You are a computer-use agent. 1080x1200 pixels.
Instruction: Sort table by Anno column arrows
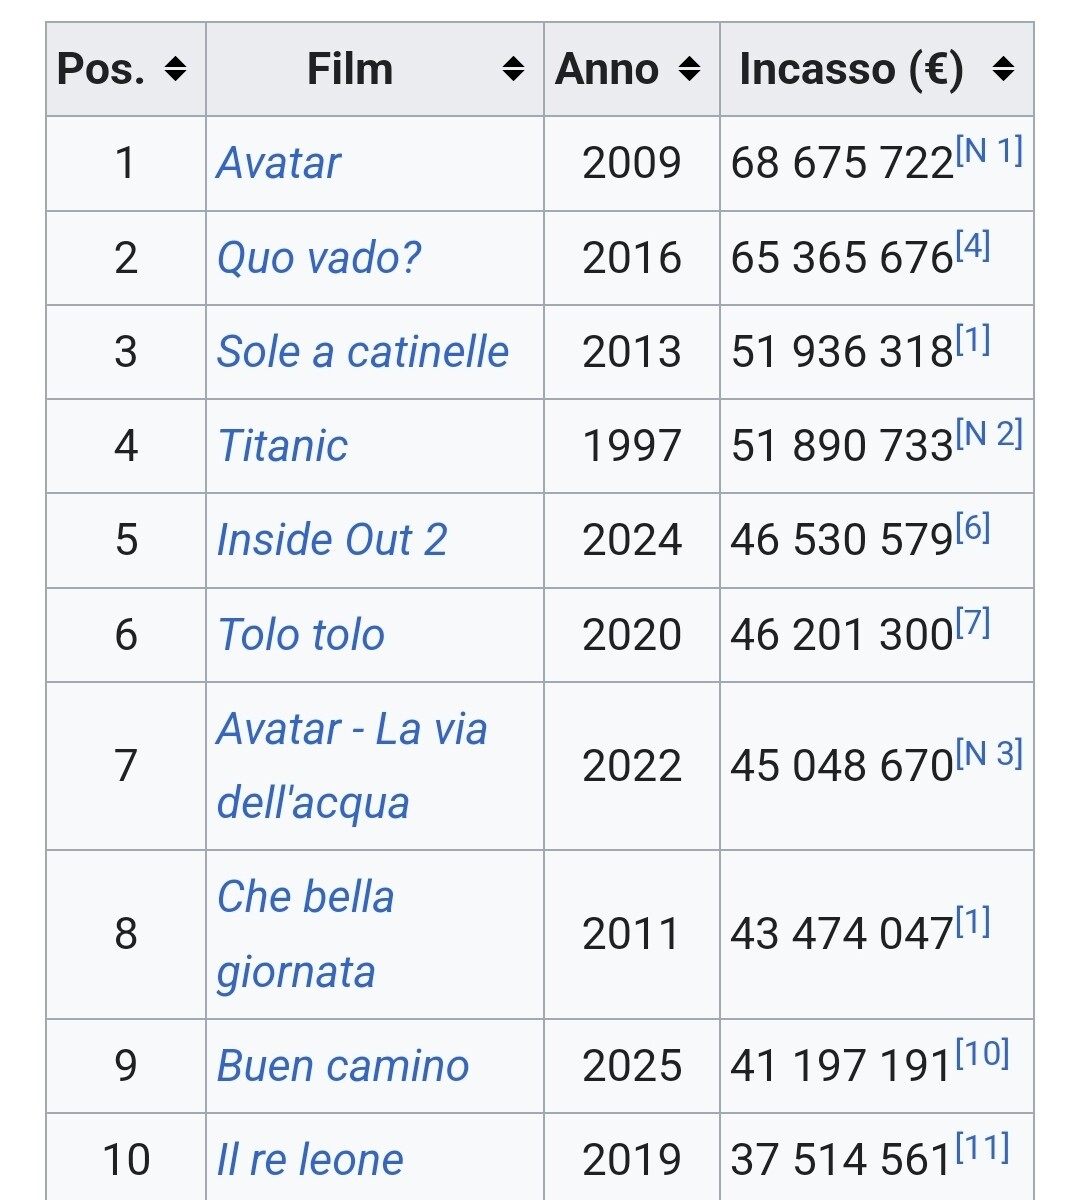689,69
